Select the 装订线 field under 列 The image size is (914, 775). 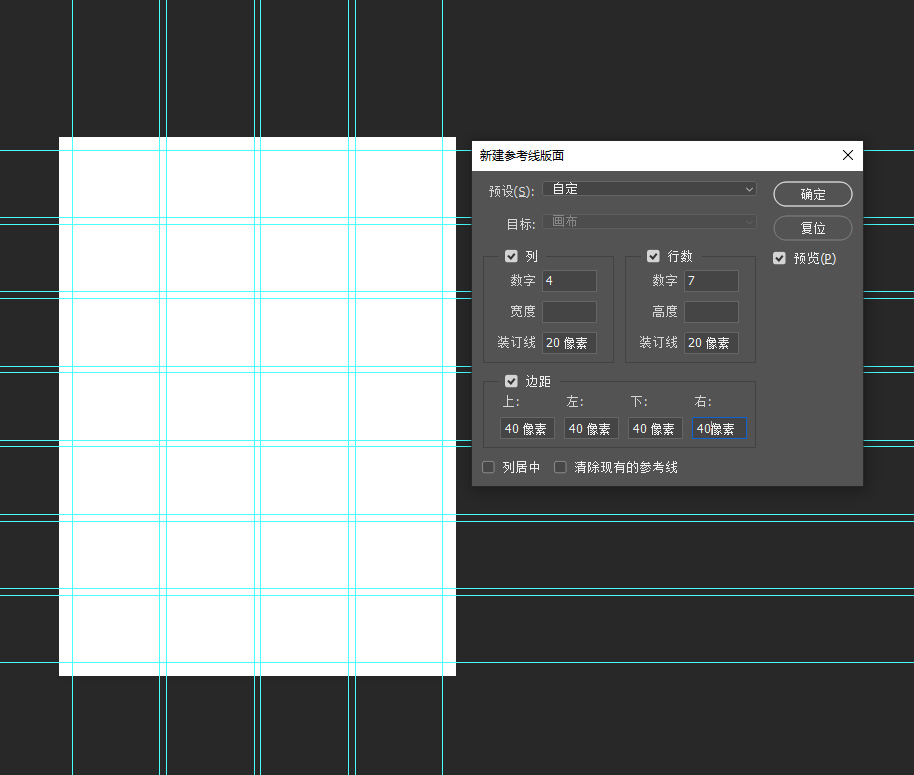[x=569, y=343]
